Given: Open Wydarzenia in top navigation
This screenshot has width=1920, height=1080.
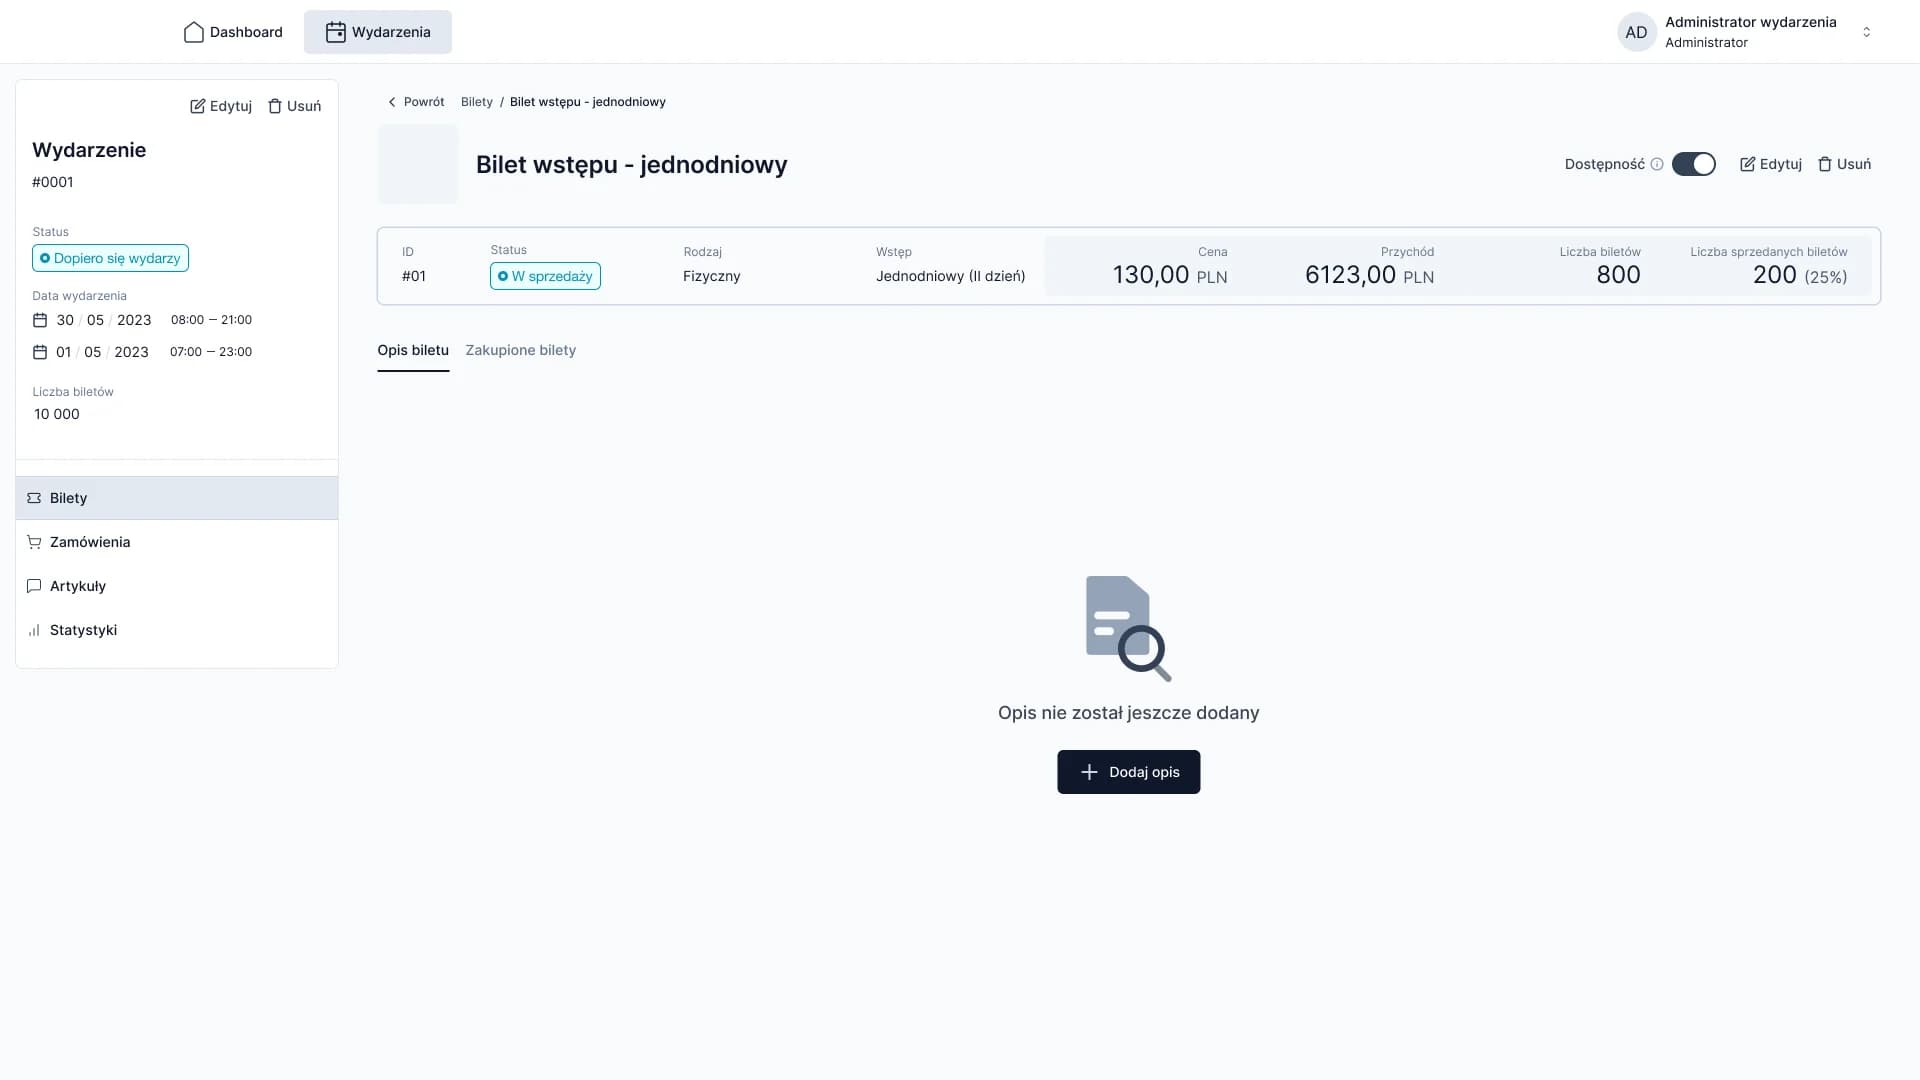Looking at the screenshot, I should 378,32.
